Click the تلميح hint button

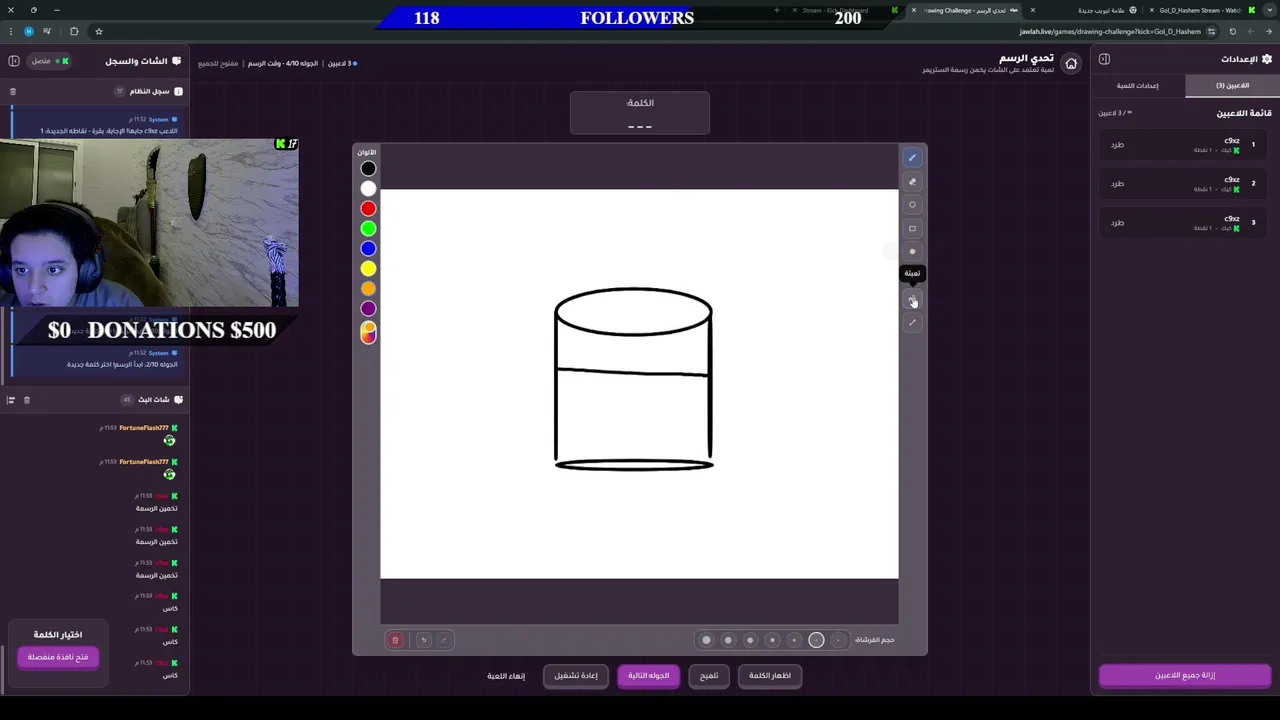[709, 676]
